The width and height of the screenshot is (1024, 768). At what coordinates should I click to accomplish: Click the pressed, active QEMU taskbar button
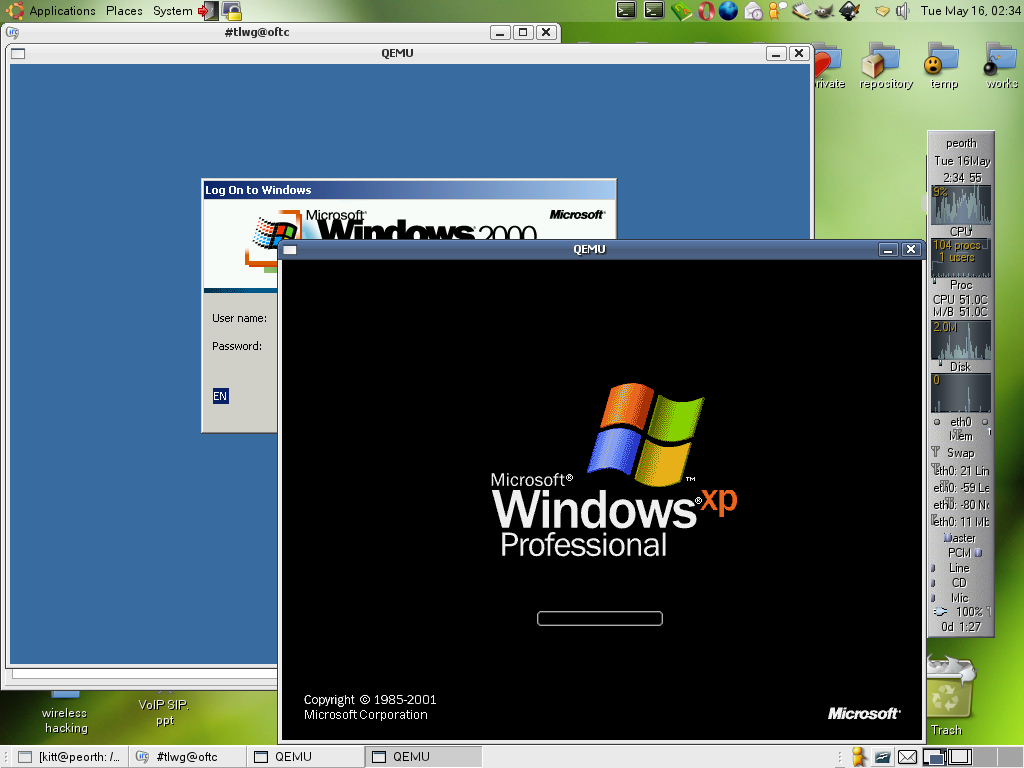click(423, 757)
